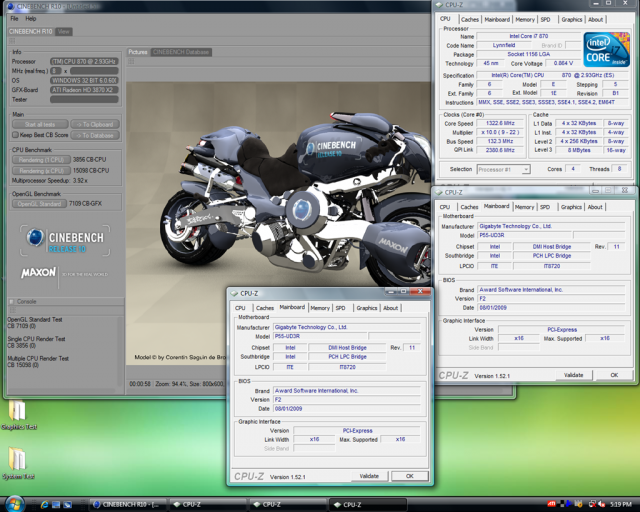
Task: Click Validate in the inactive Mainboard CPU-Z window
Action: coord(573,375)
